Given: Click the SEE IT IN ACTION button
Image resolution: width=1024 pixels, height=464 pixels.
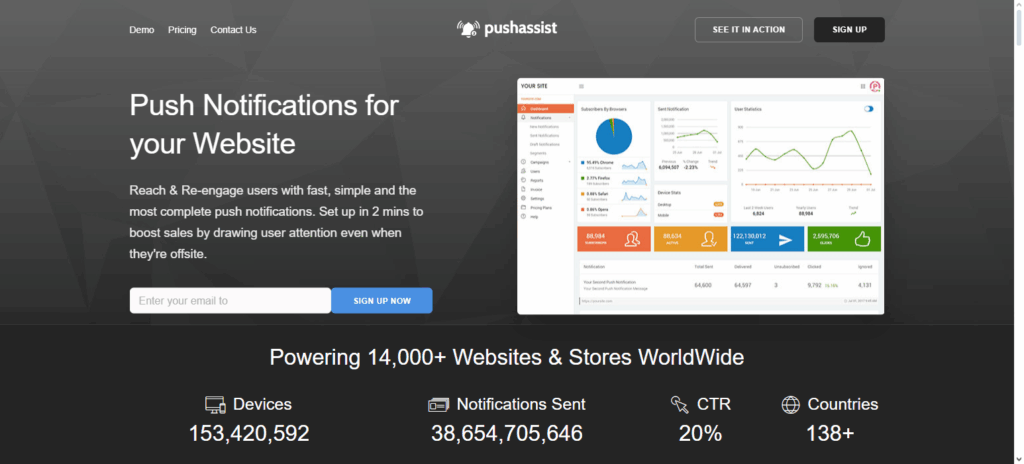Looking at the screenshot, I should (x=748, y=29).
